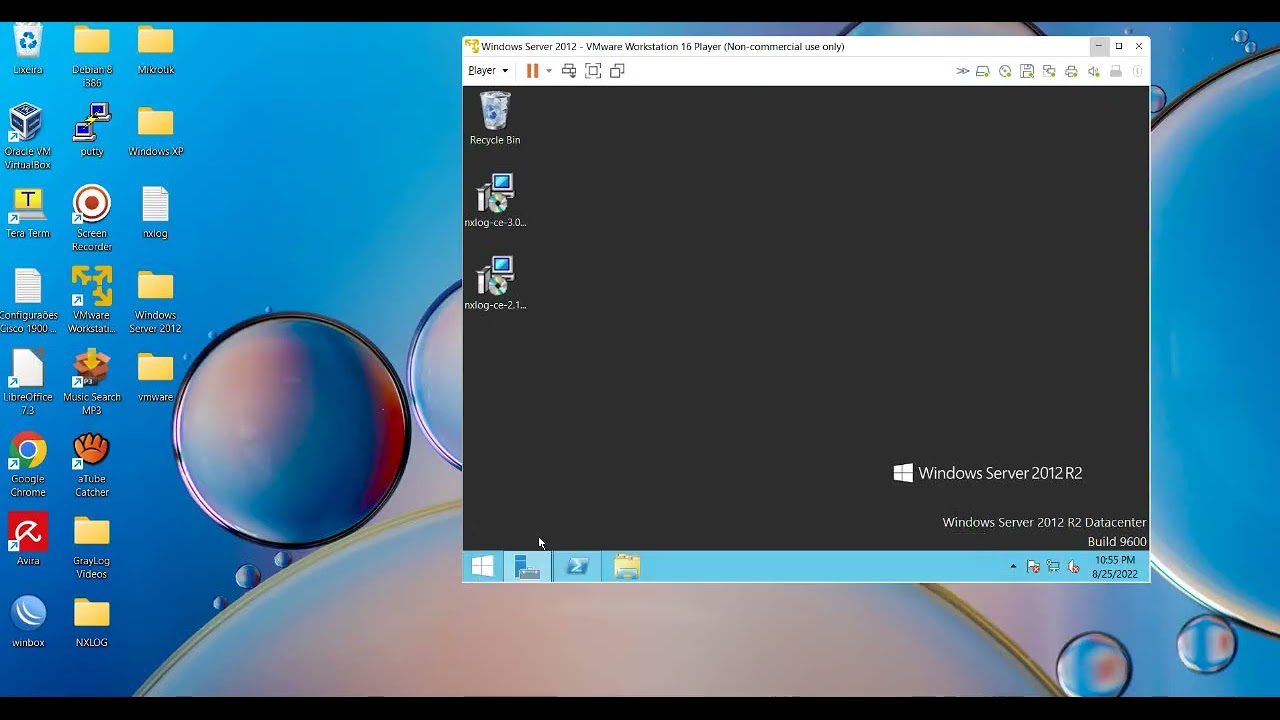
Task: Select the CD/DVD drive device icon
Action: click(x=1005, y=71)
